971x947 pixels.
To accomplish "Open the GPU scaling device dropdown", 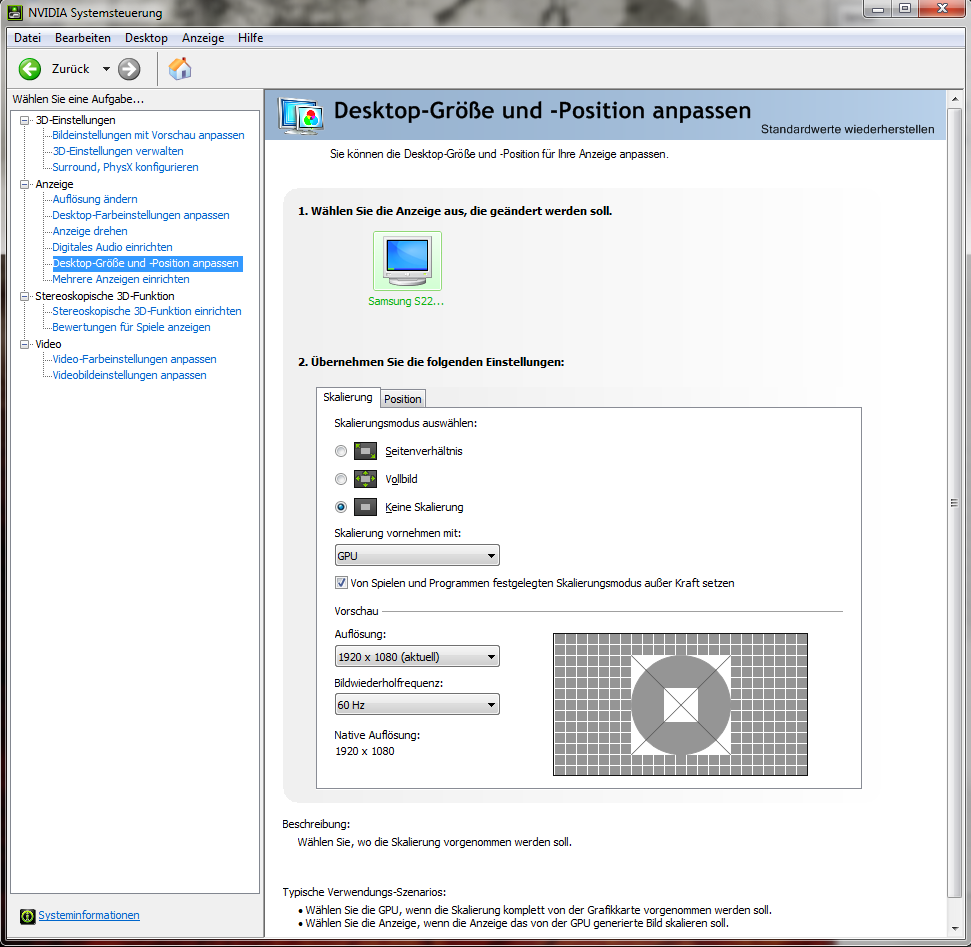I will [417, 556].
